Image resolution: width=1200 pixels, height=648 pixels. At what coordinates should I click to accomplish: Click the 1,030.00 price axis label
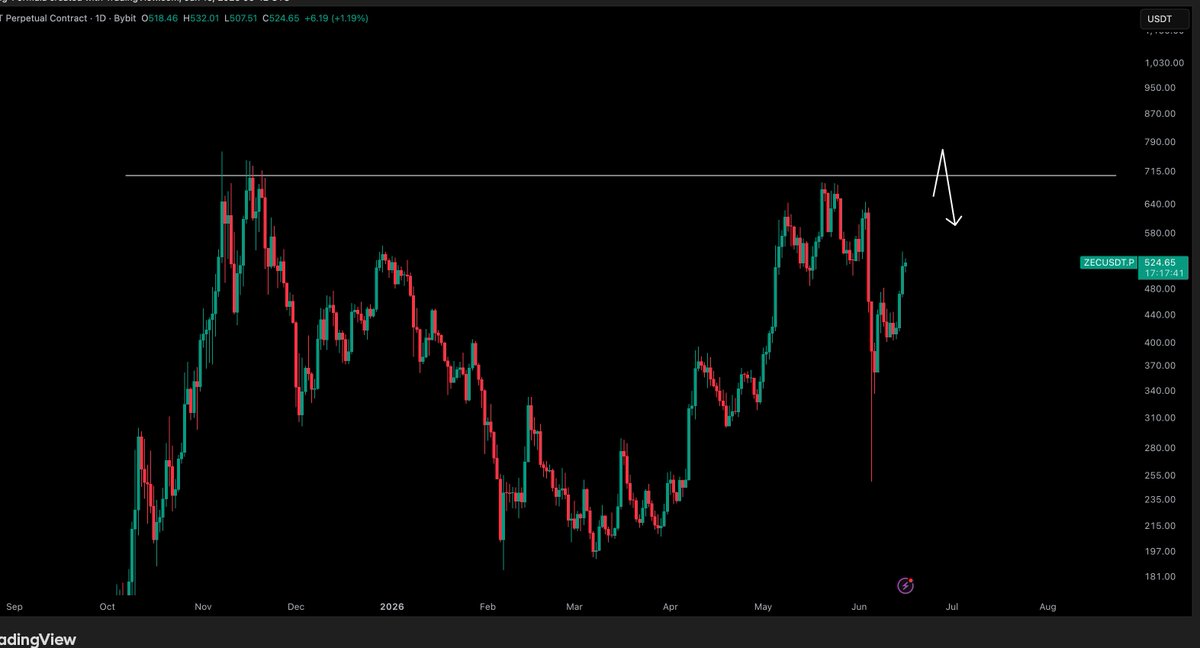1164,63
